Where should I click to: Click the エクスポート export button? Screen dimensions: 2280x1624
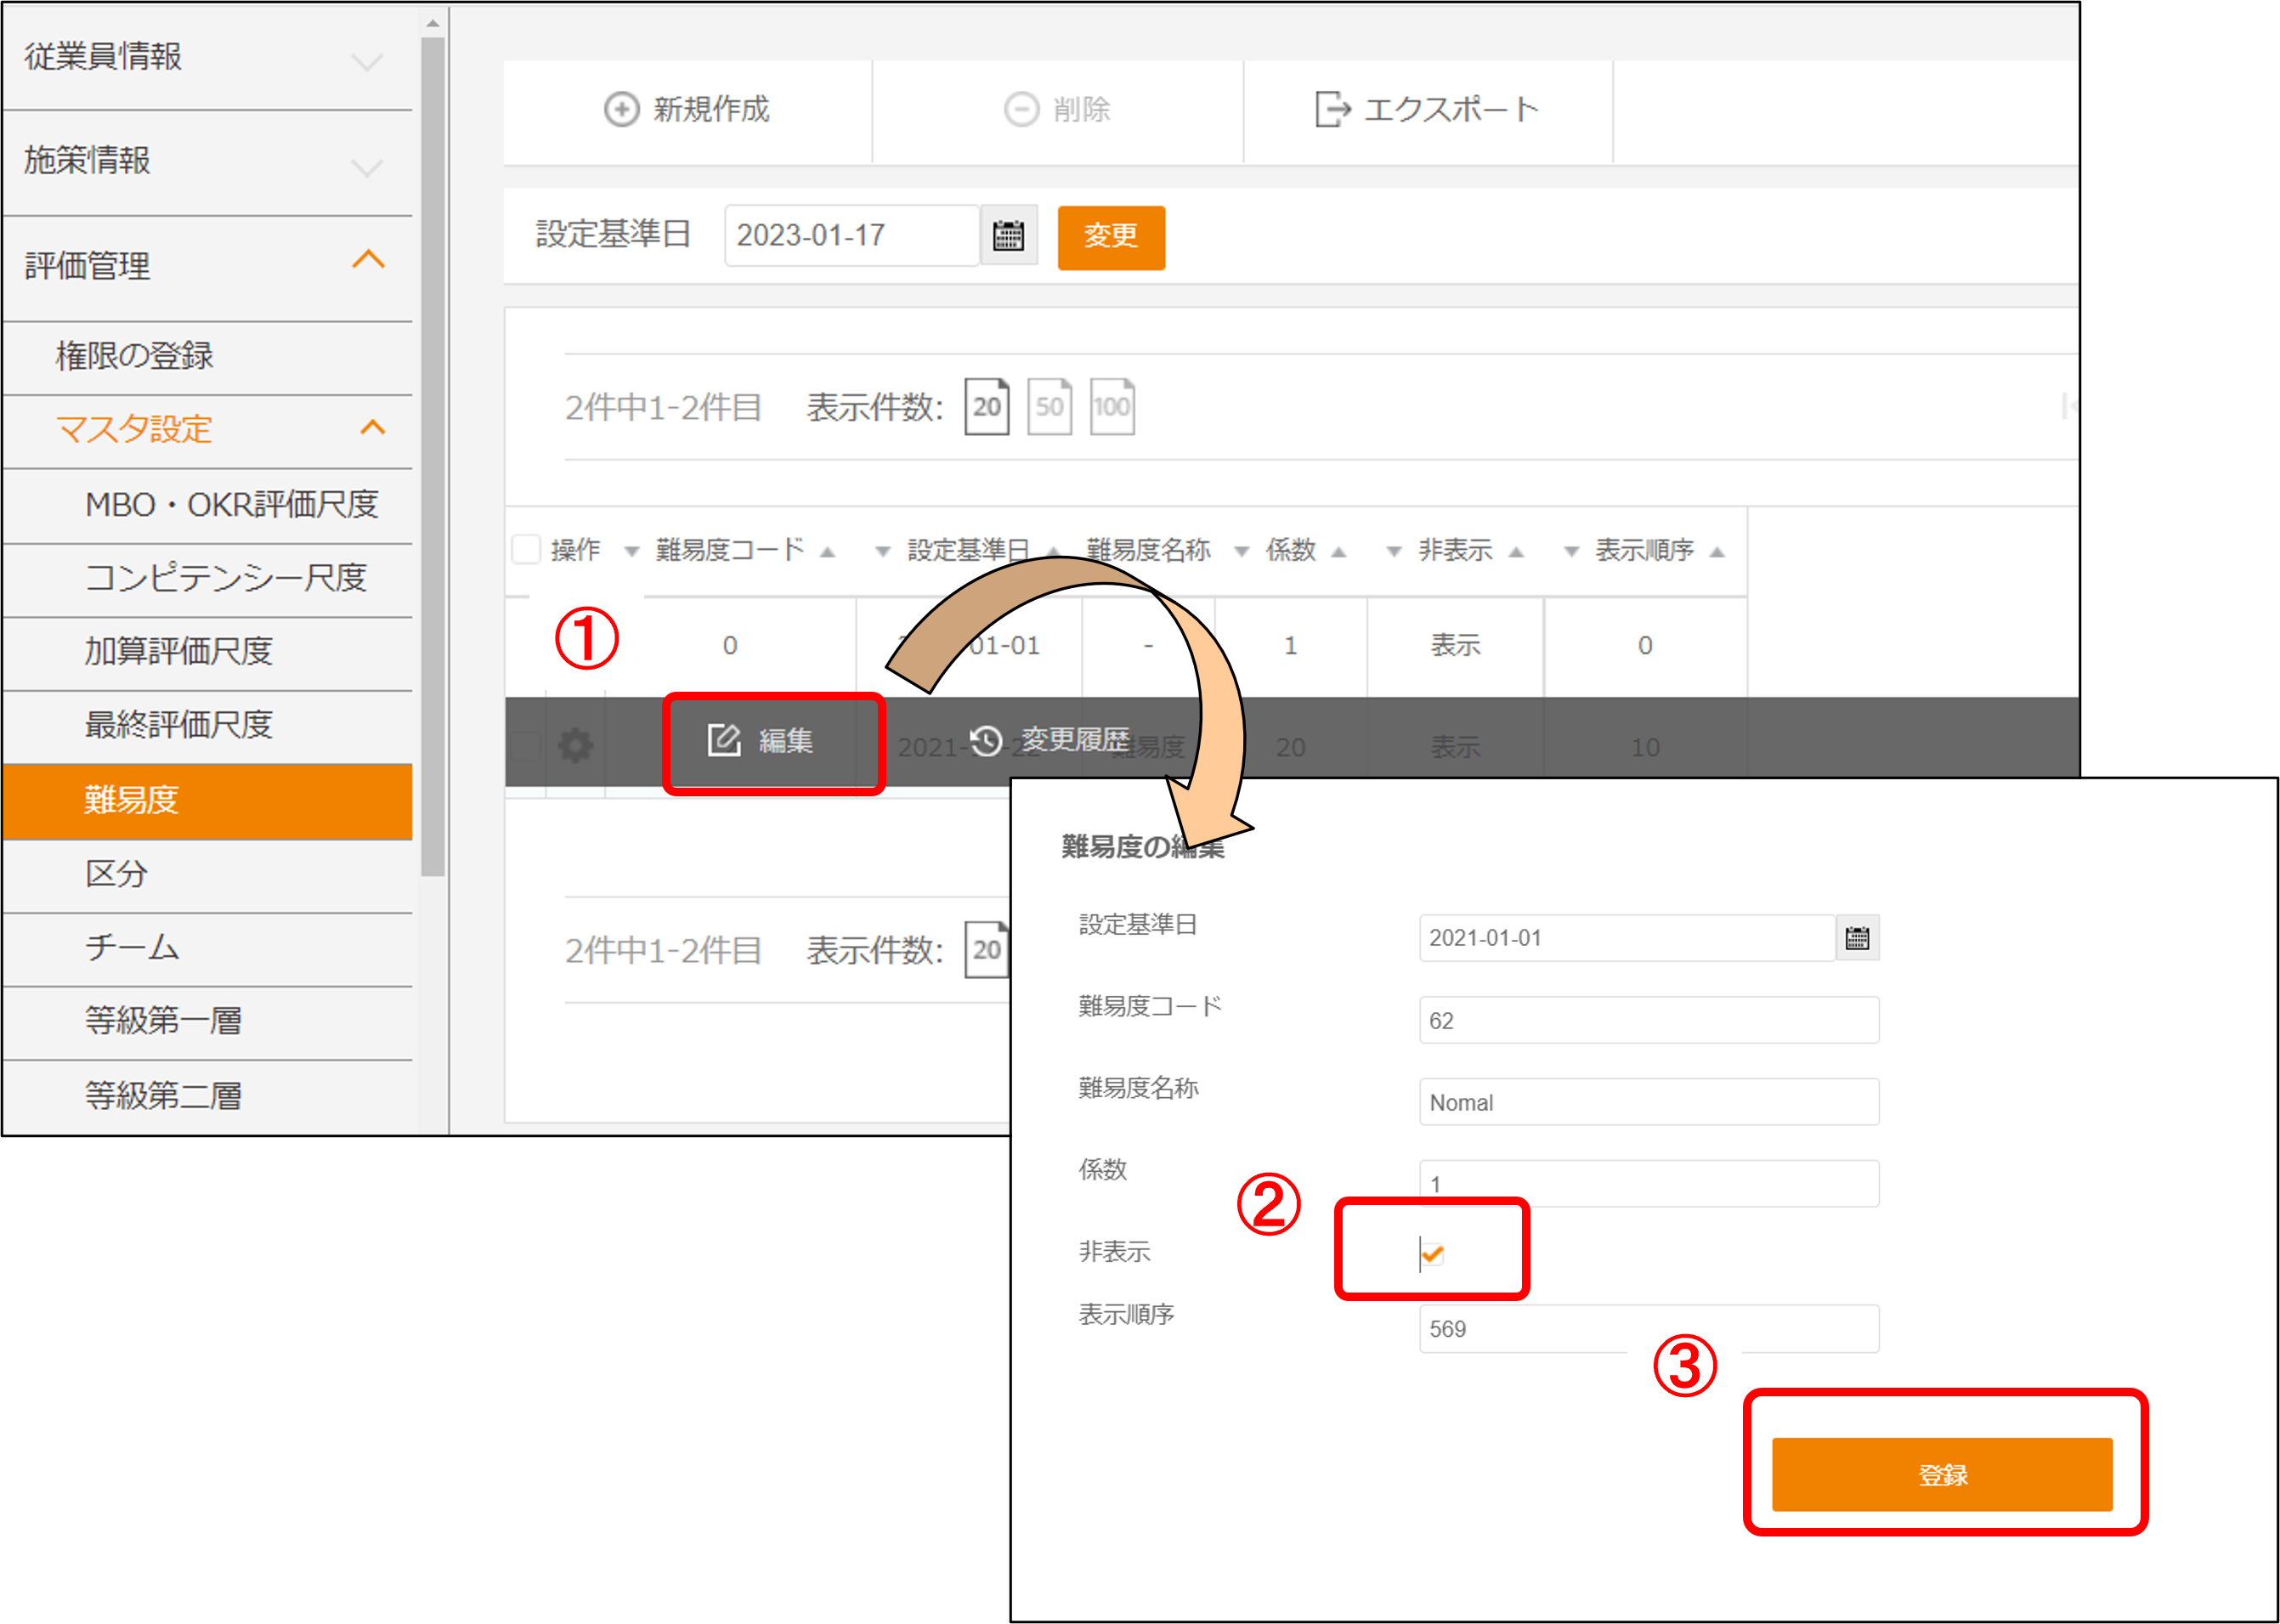pyautogui.click(x=1427, y=109)
